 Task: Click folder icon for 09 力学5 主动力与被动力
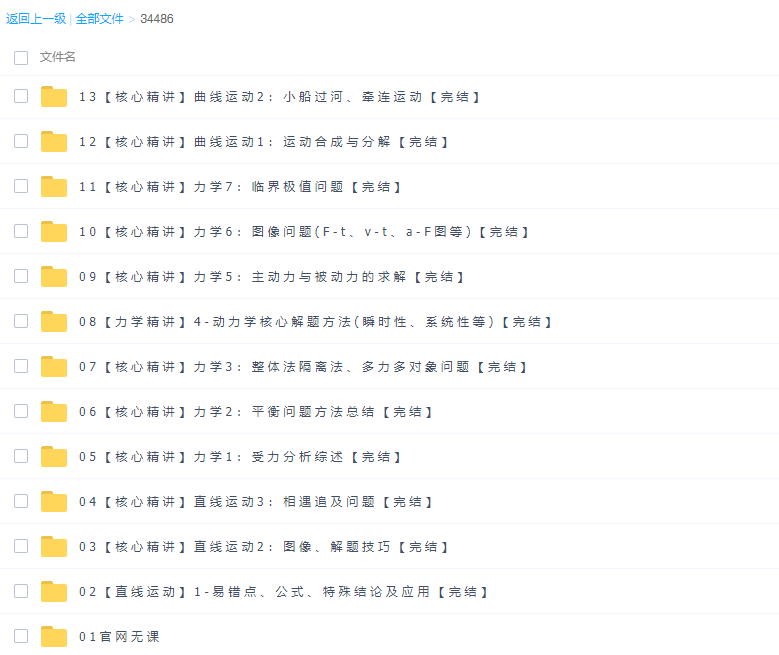(x=54, y=277)
